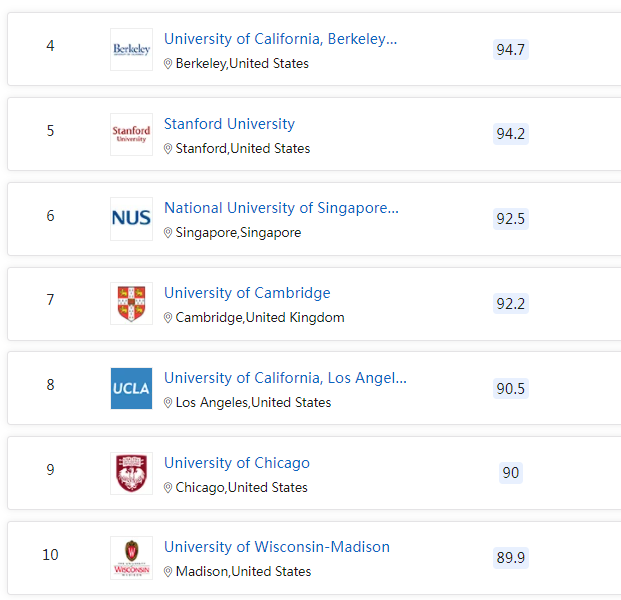621x600 pixels.
Task: Visit National University of Singapore page
Action: 281,208
